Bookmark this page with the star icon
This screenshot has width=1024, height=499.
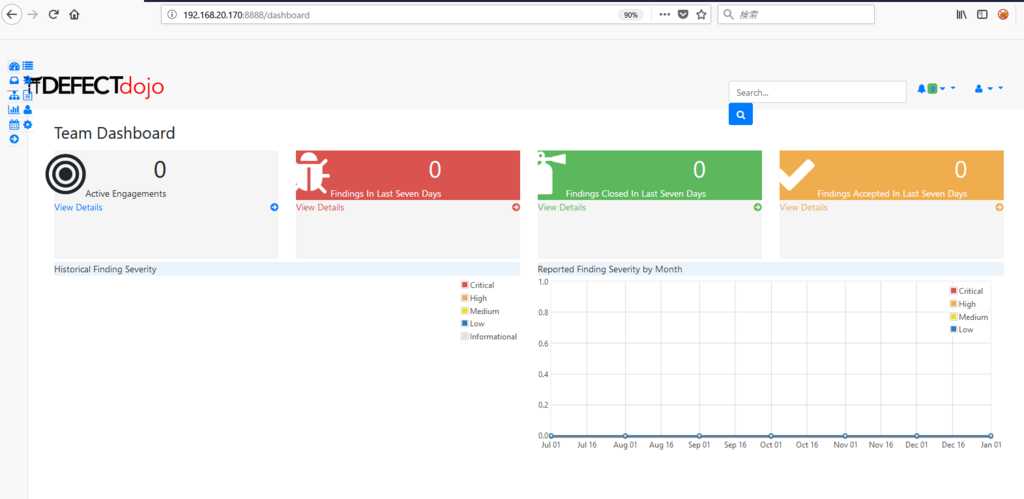click(701, 14)
